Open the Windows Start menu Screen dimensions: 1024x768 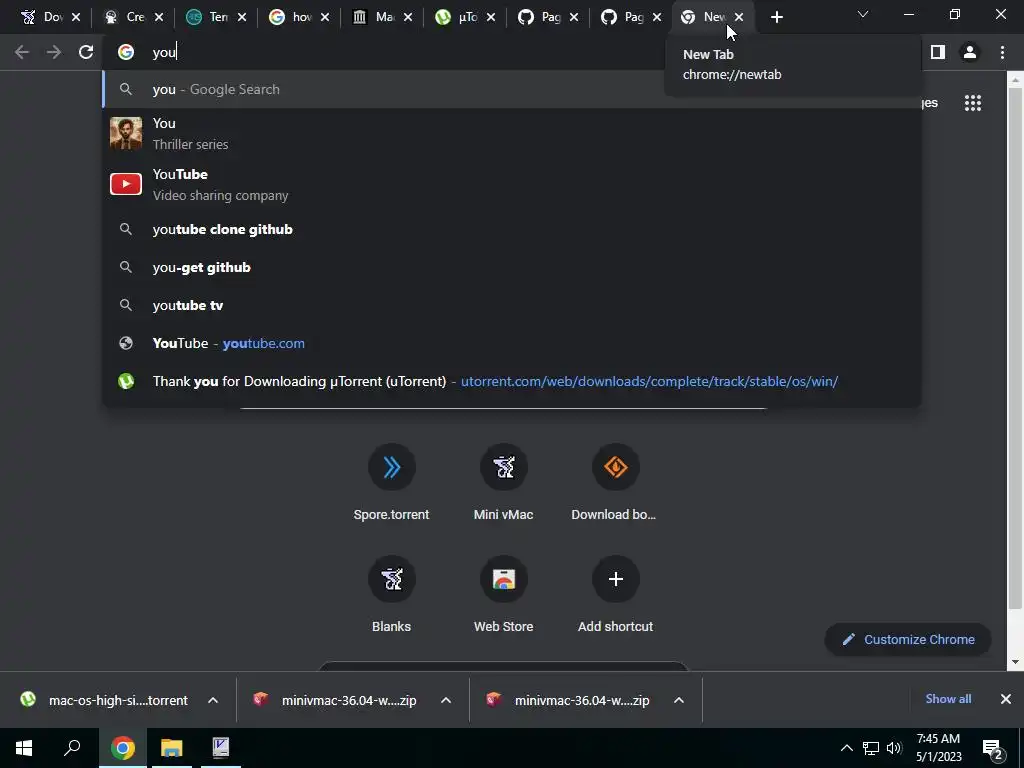pyautogui.click(x=24, y=748)
